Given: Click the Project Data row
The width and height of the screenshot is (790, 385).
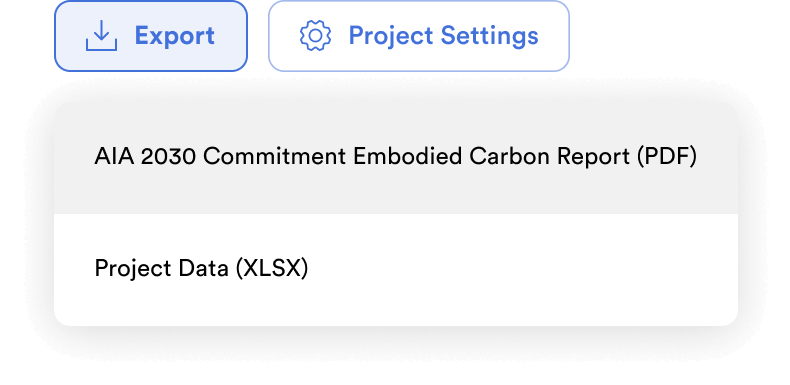Looking at the screenshot, I should (x=396, y=270).
